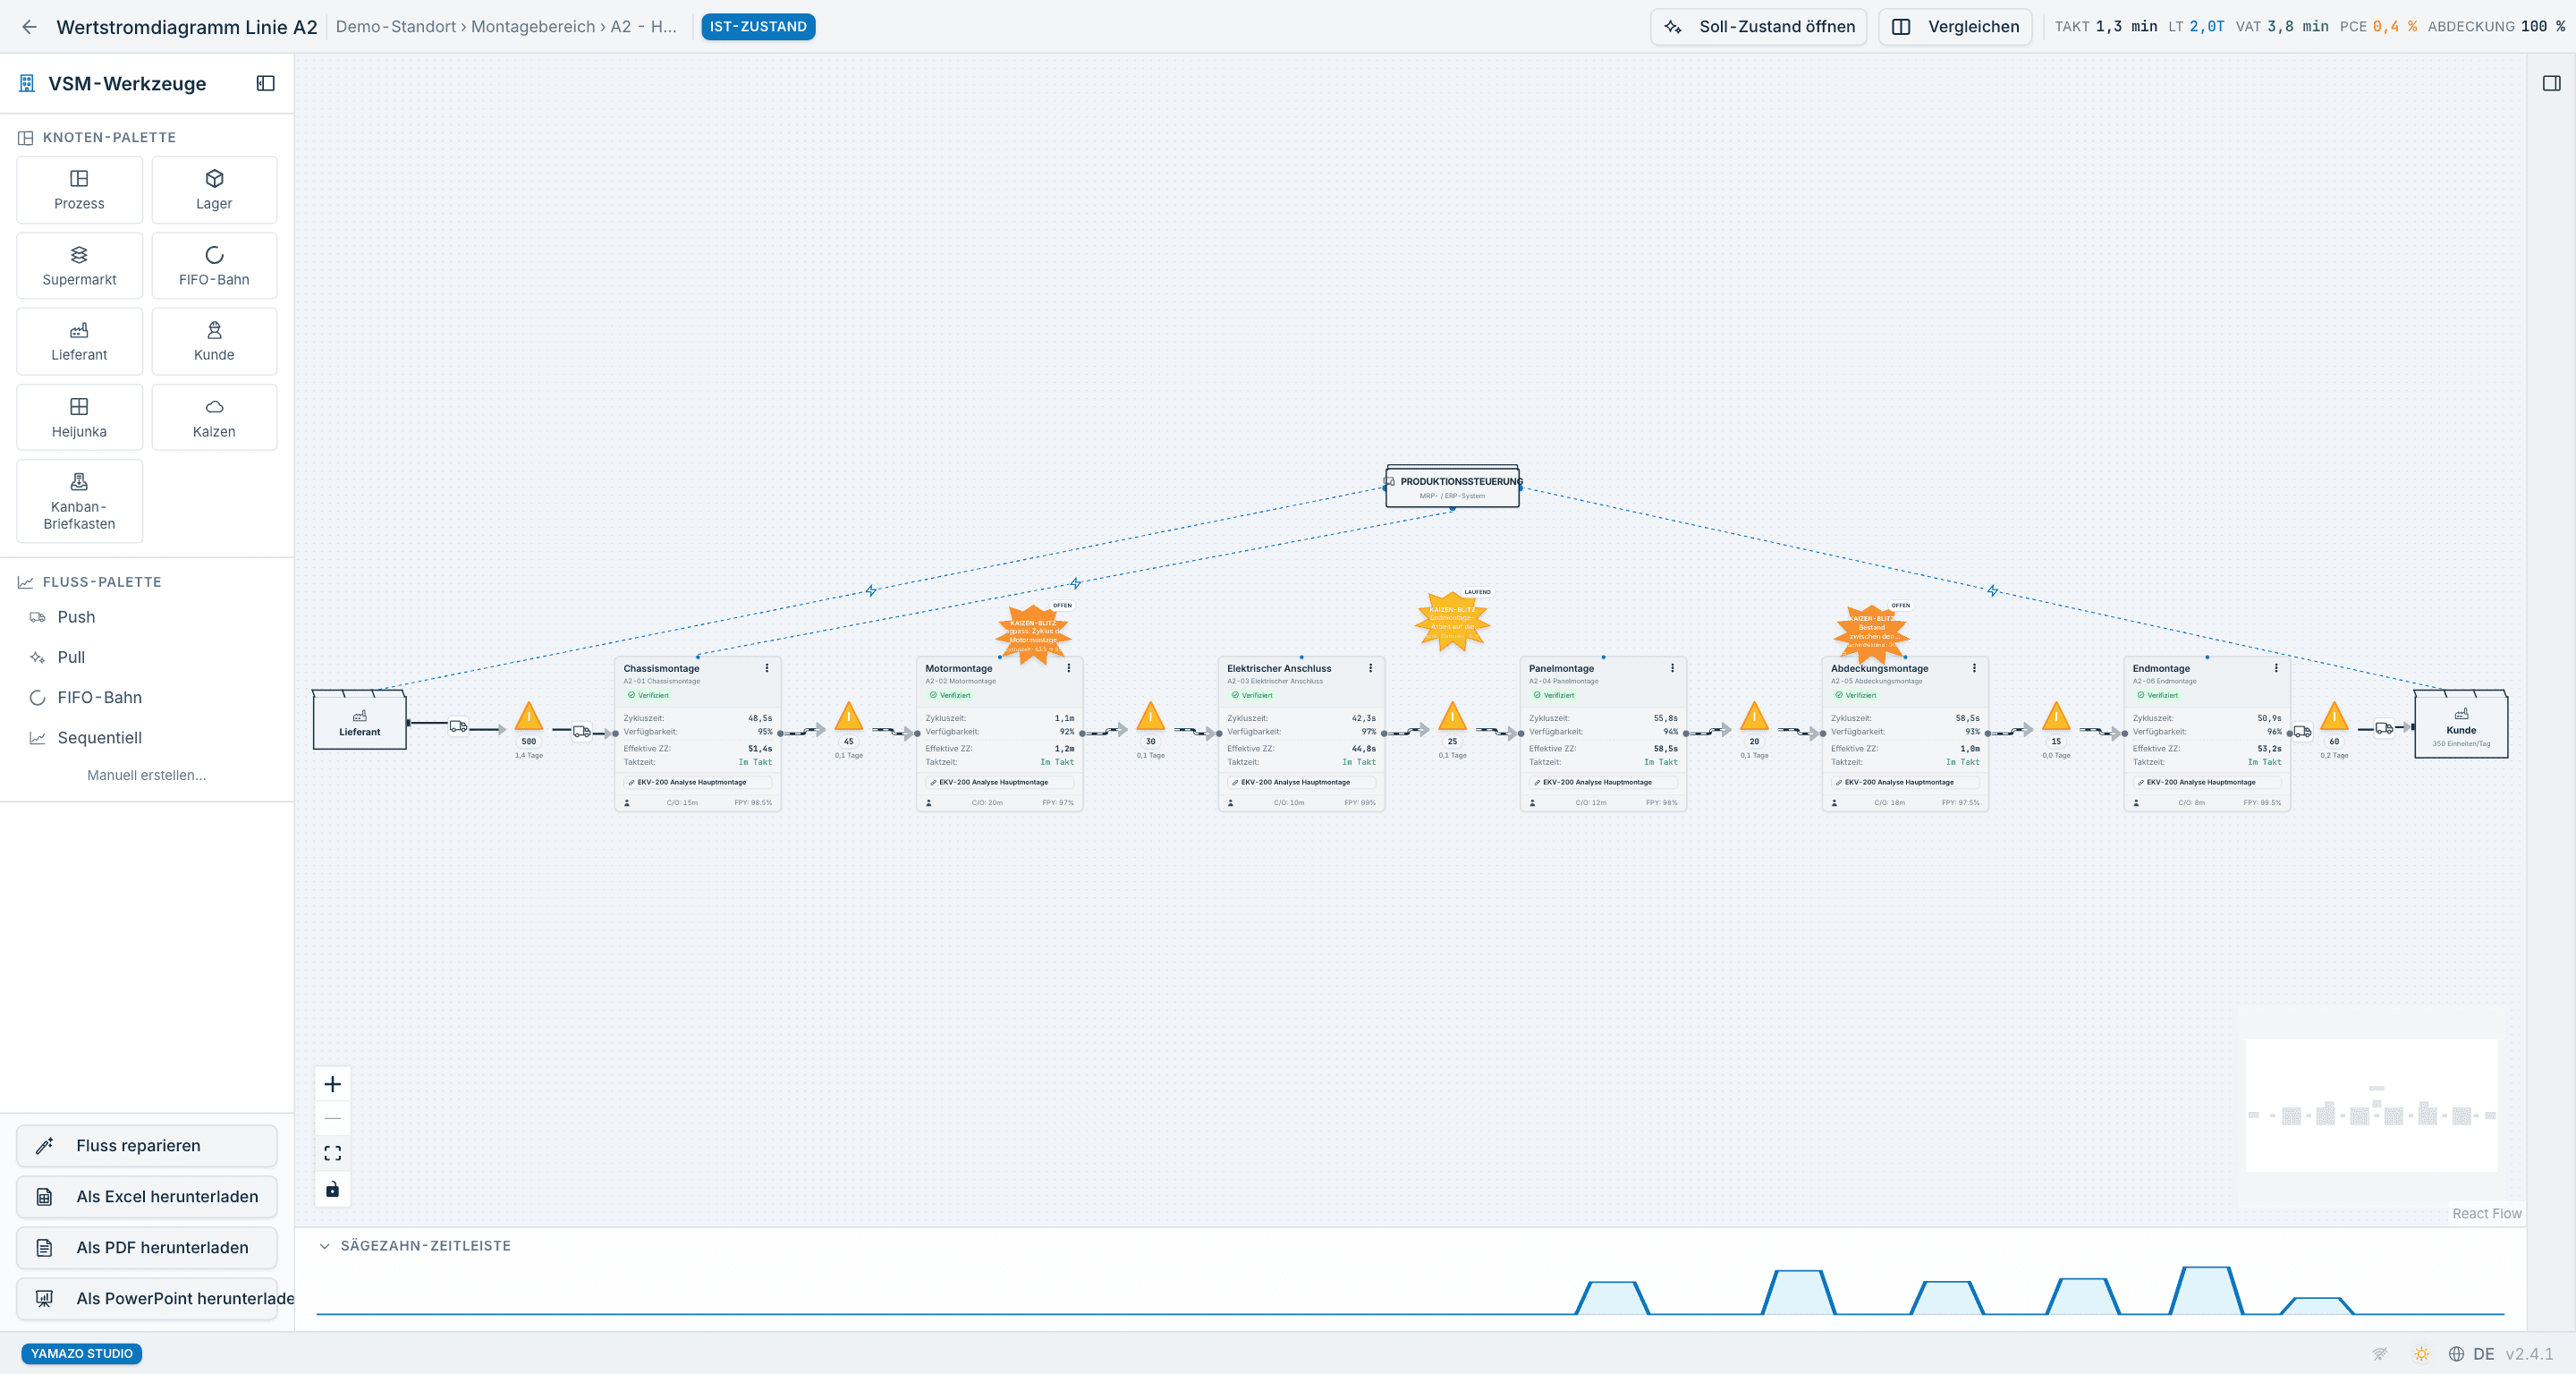Open Motormontage node options menu
Viewport: 2576px width, 1374px height.
(1069, 669)
